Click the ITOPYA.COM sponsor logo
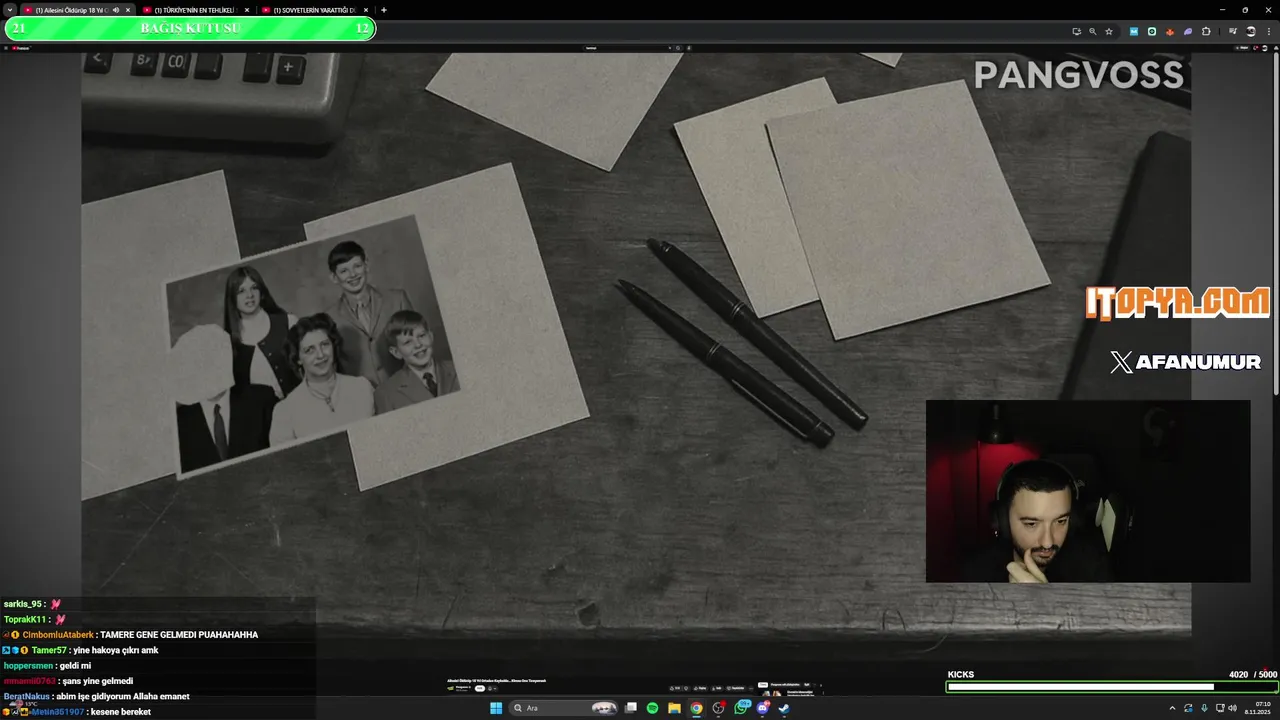 pos(1177,302)
